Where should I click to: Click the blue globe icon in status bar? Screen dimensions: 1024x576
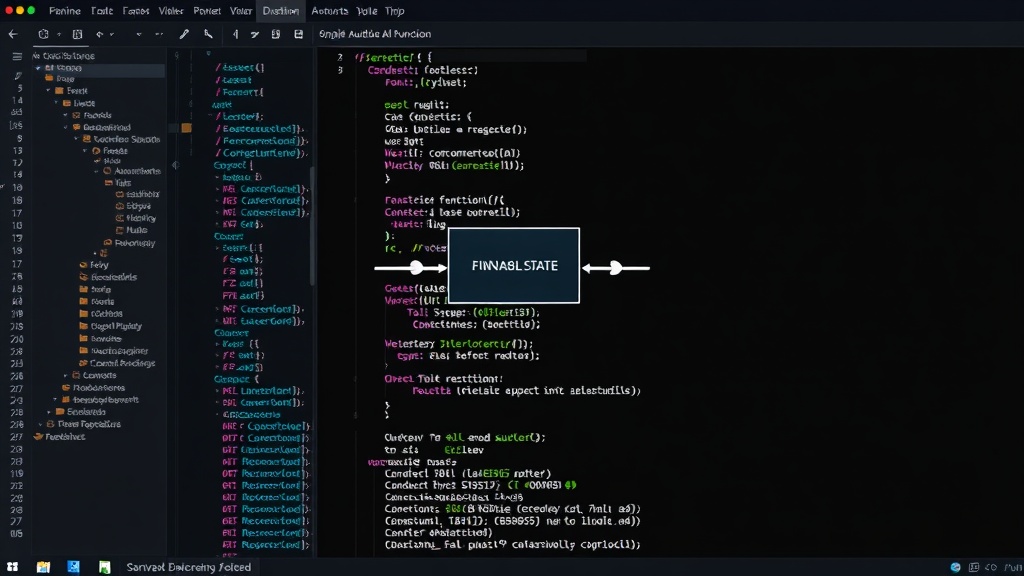[x=955, y=567]
